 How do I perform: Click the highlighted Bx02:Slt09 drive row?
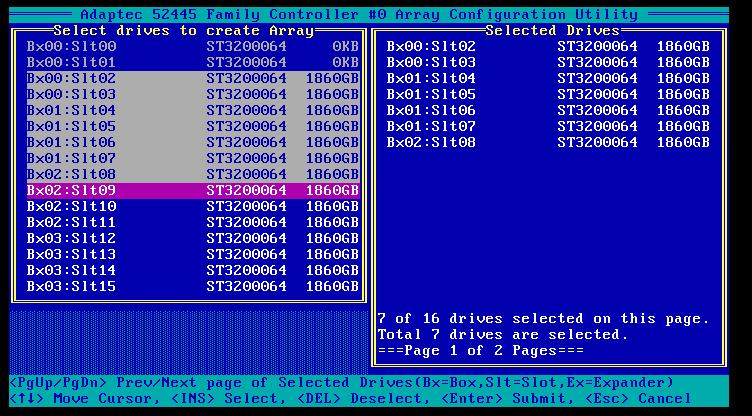[x=193, y=190]
